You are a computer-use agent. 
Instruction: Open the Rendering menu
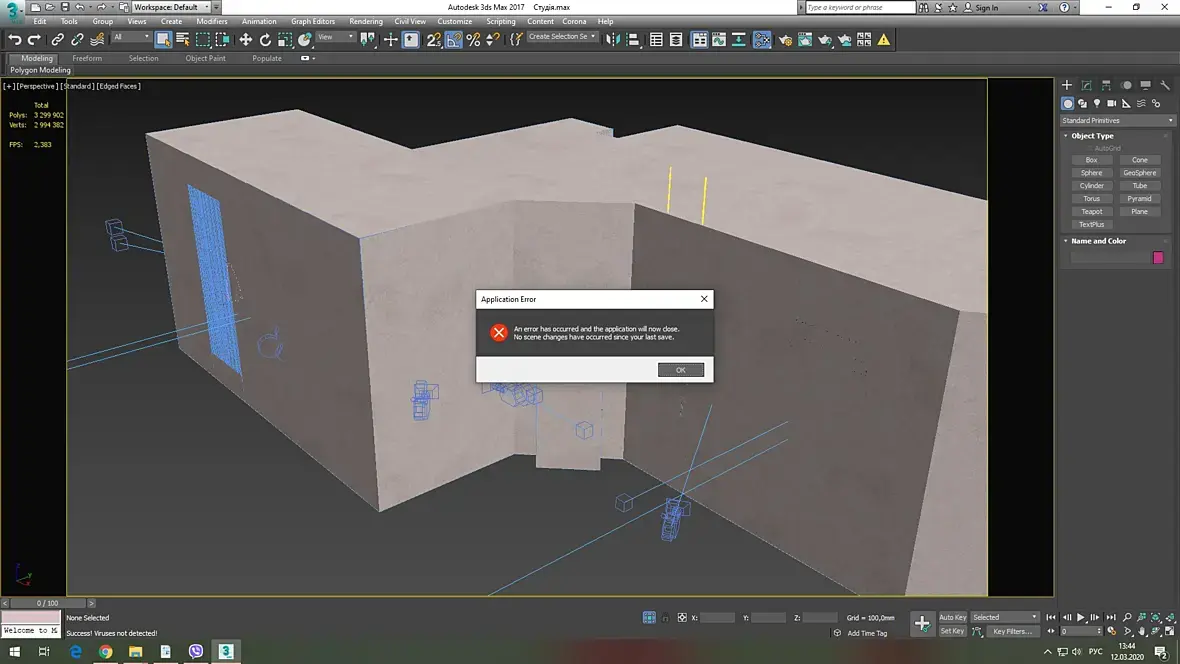(x=365, y=21)
